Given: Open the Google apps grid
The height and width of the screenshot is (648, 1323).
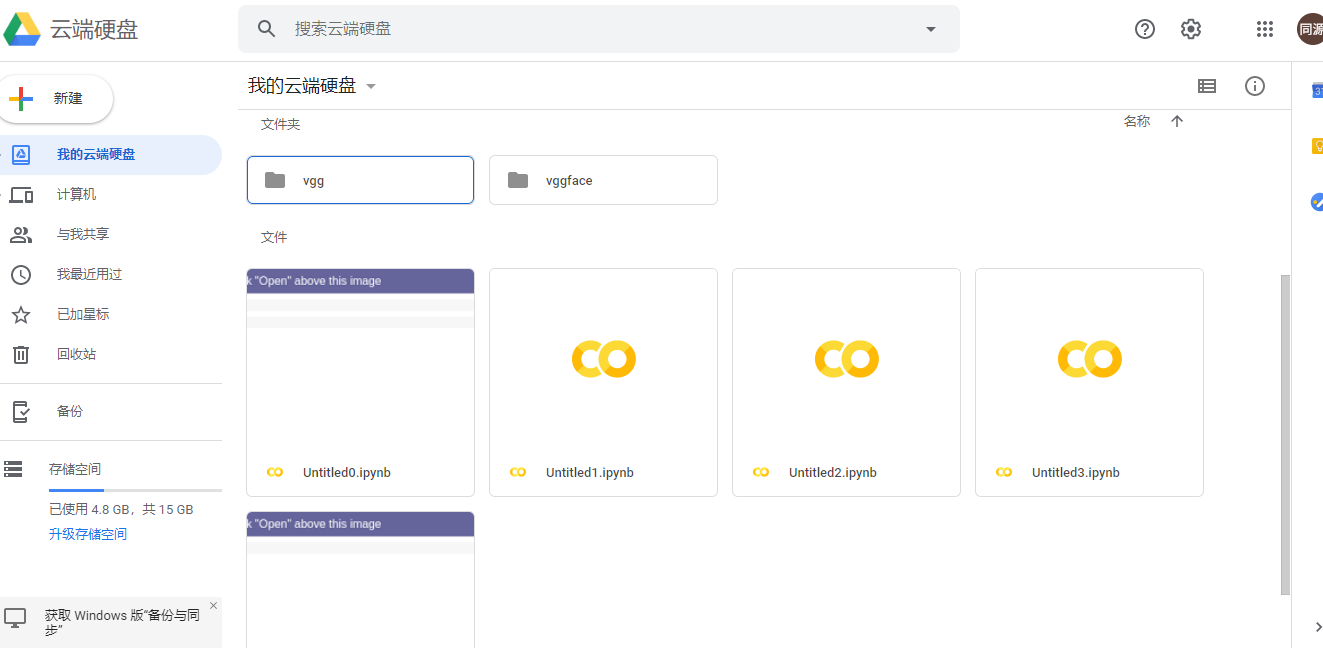Looking at the screenshot, I should (x=1265, y=29).
